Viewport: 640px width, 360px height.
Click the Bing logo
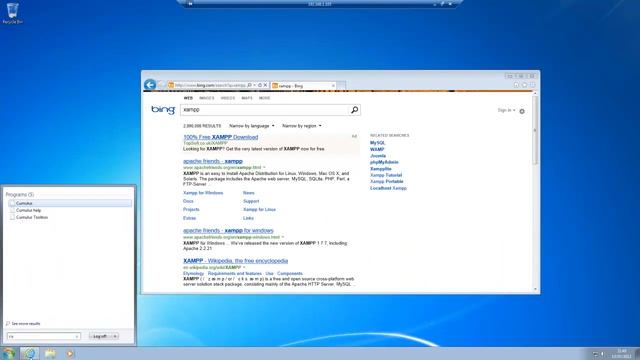coord(163,109)
